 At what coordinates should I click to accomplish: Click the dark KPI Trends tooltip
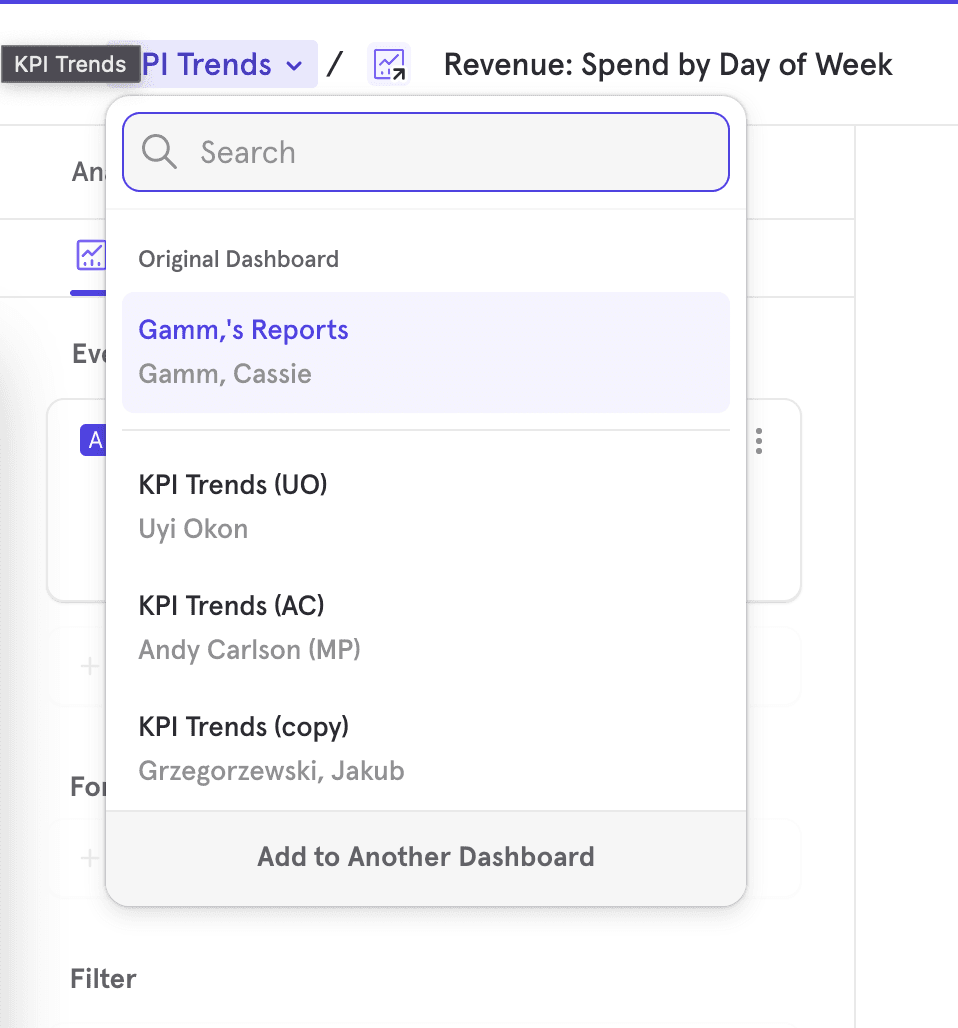(69, 65)
